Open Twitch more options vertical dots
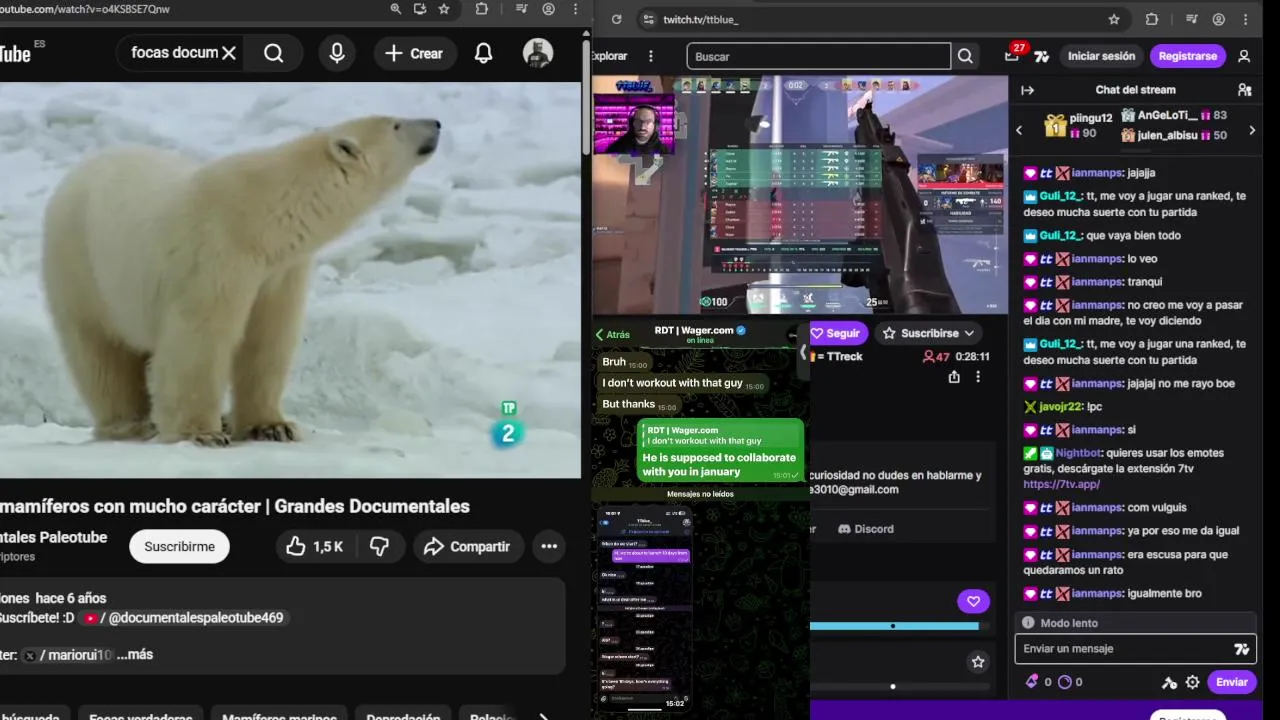 (651, 56)
